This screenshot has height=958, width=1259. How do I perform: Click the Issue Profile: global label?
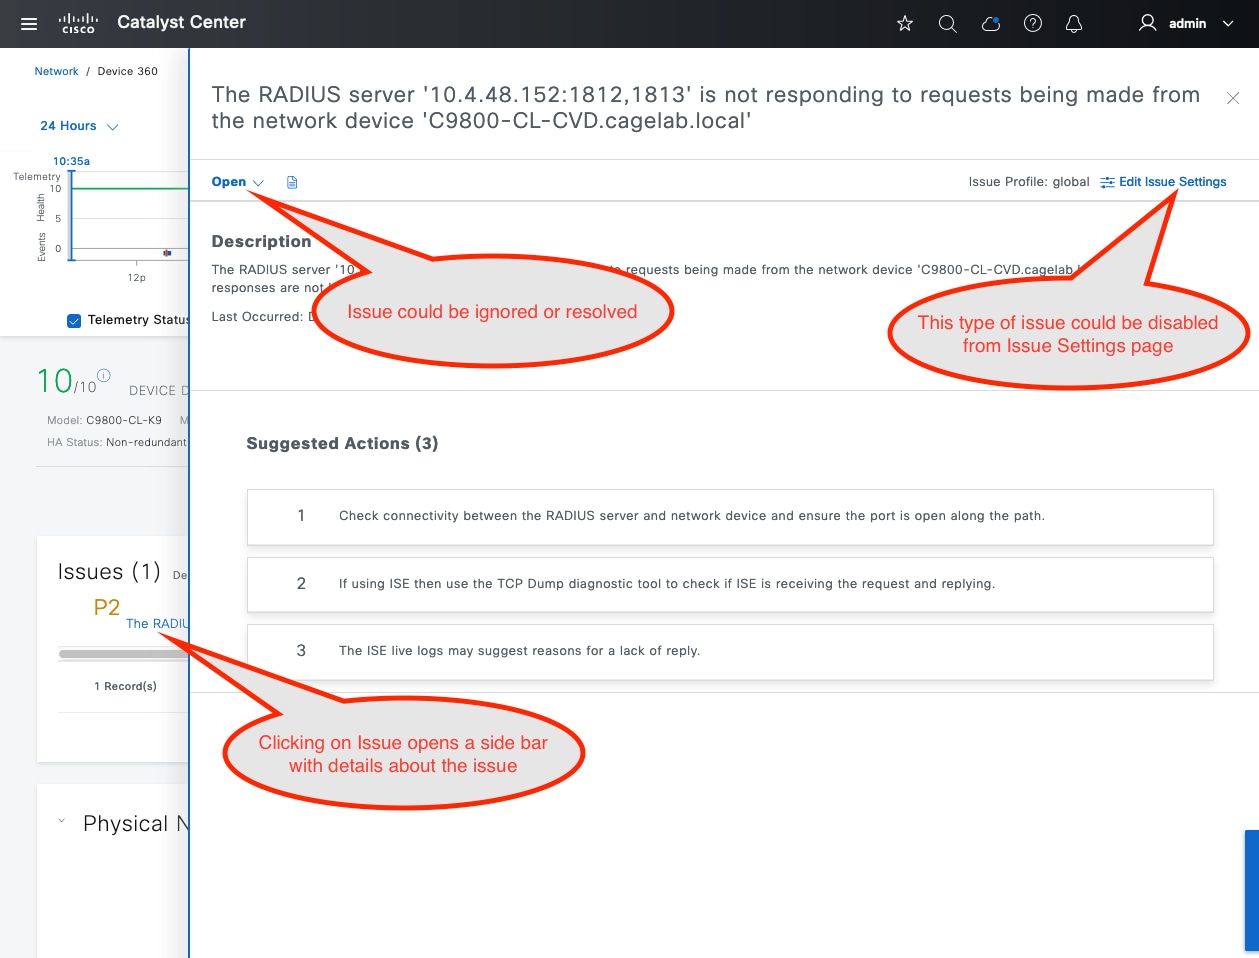[1029, 182]
